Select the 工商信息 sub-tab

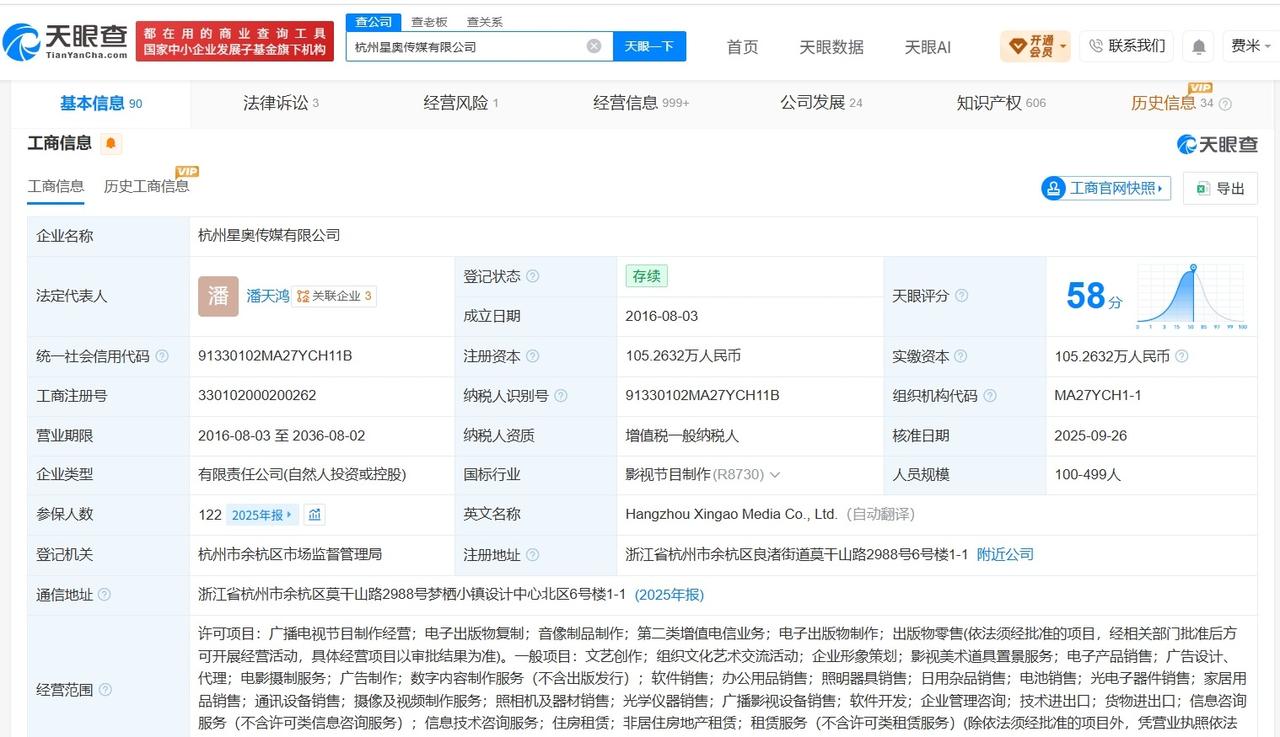[x=56, y=186]
